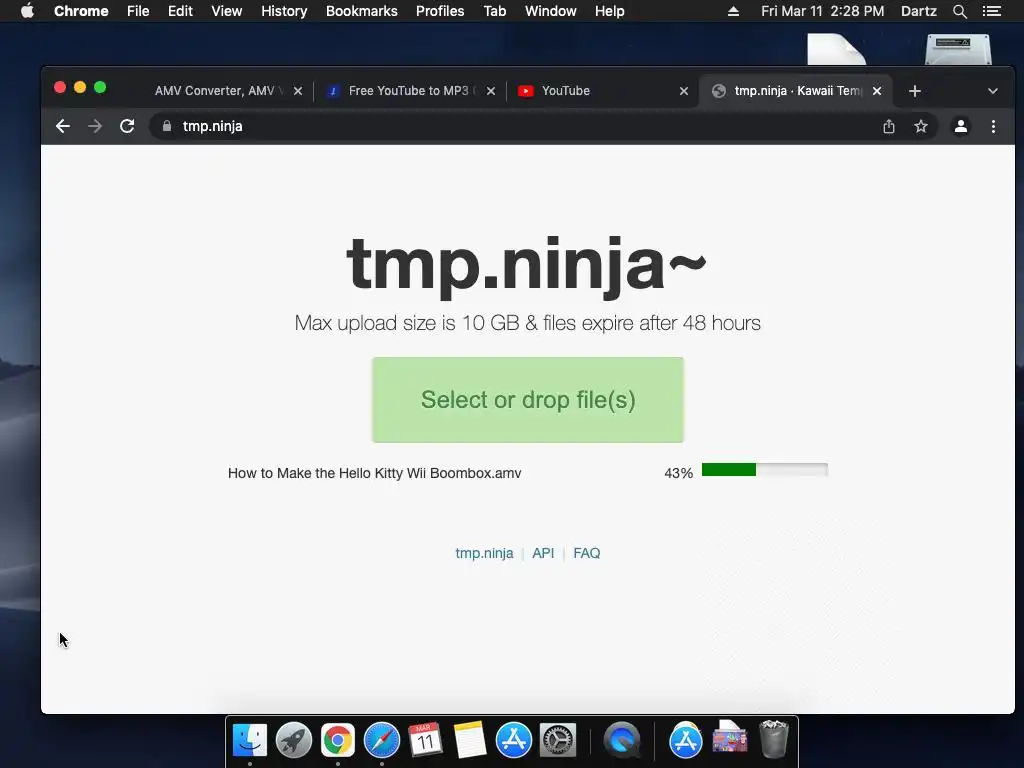Click the browser forward arrow
1024x768 pixels.
coord(95,126)
